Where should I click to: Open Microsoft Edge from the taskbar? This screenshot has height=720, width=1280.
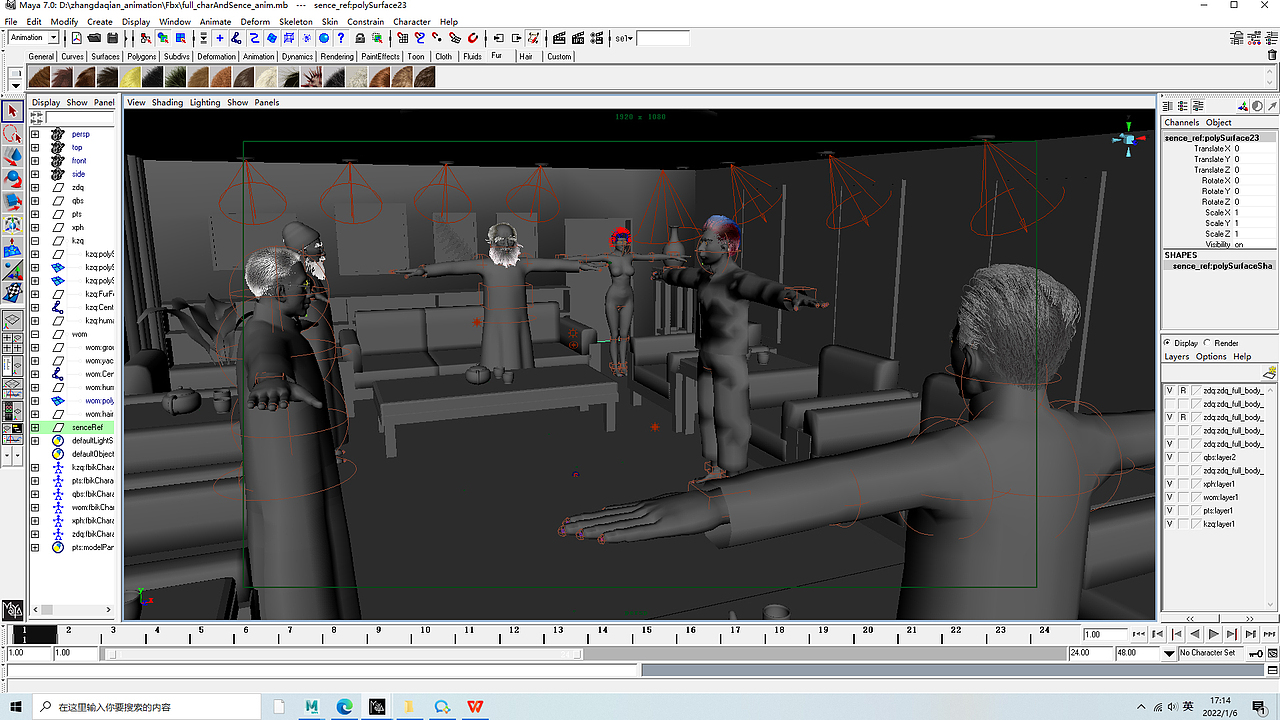pyautogui.click(x=344, y=707)
